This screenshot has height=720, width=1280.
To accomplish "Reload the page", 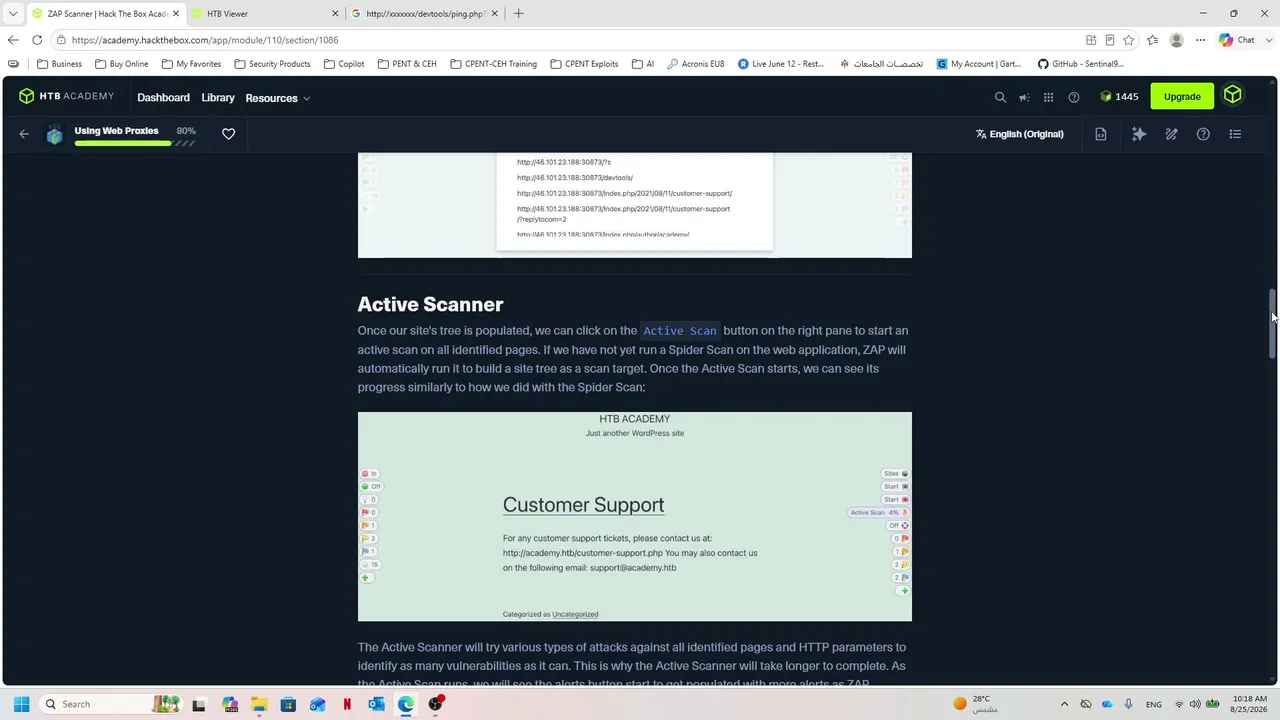I will pos(37,40).
